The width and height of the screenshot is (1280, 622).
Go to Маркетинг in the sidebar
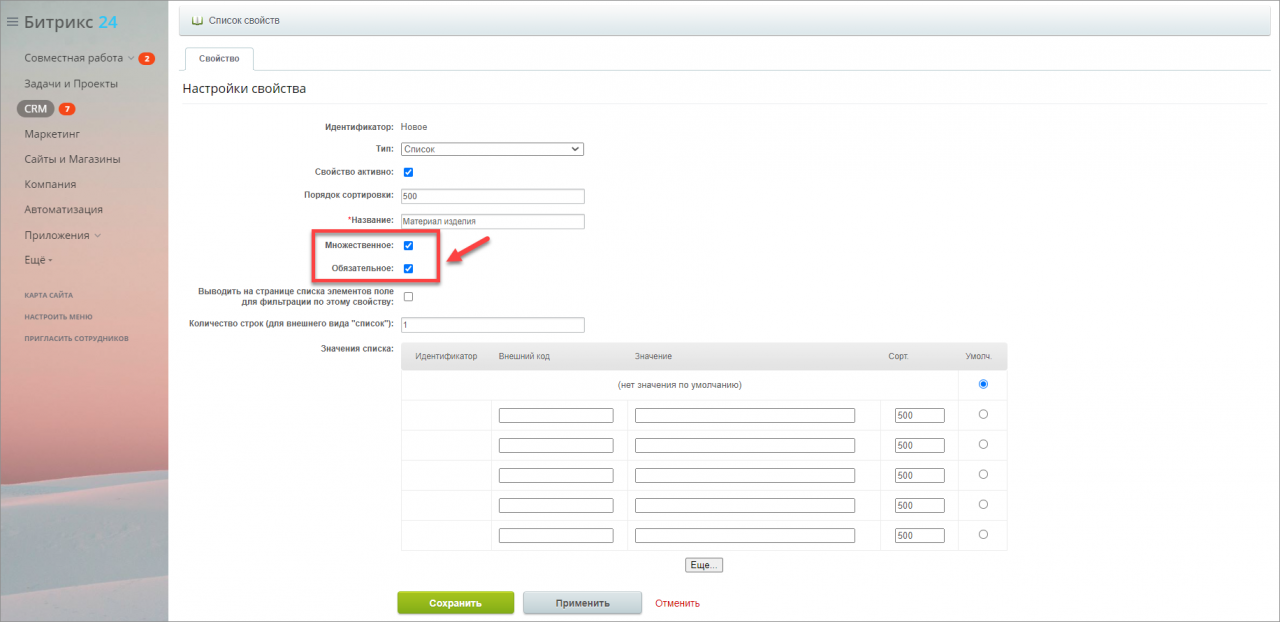52,134
